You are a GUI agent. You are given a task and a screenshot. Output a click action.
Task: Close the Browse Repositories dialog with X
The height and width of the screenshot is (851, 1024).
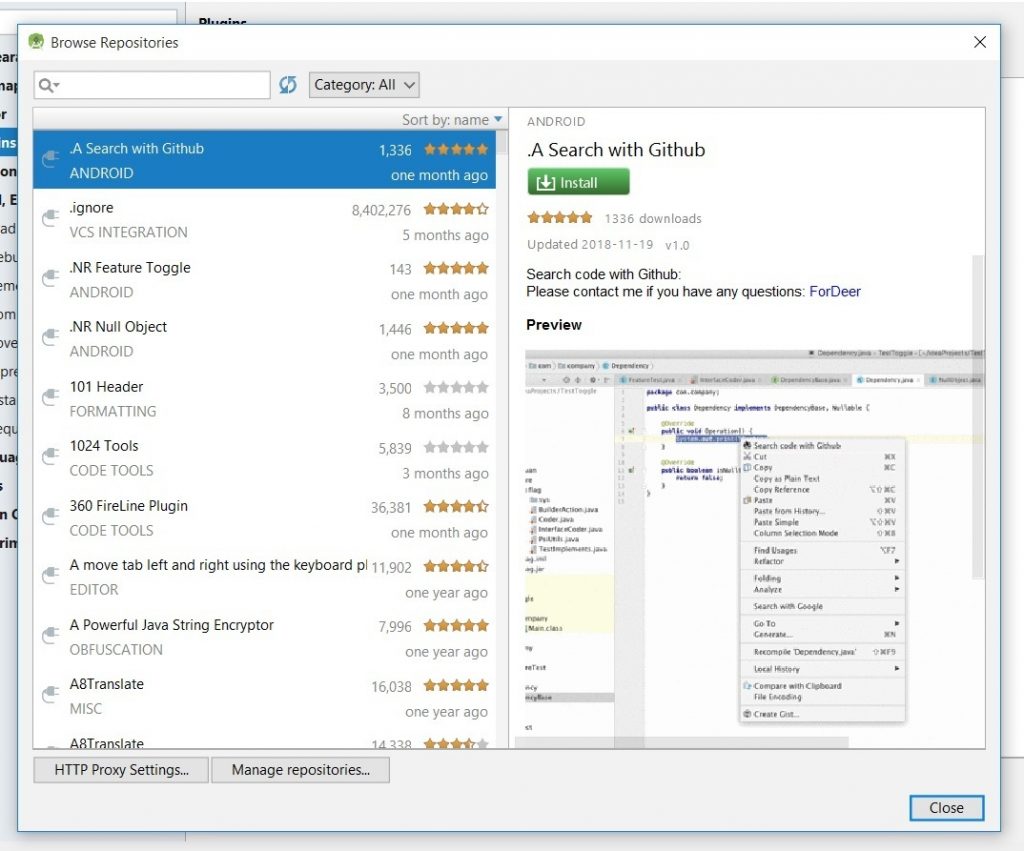pos(980,42)
